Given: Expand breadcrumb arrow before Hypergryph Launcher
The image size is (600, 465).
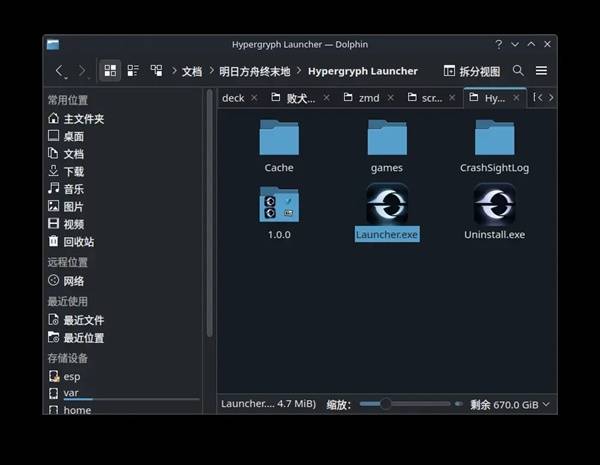Looking at the screenshot, I should point(300,71).
